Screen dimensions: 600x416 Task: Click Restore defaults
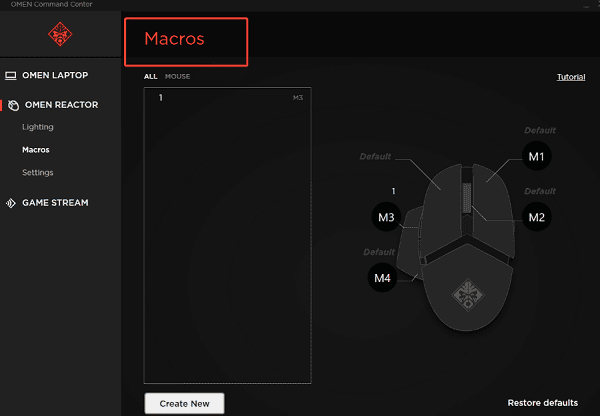(x=542, y=403)
